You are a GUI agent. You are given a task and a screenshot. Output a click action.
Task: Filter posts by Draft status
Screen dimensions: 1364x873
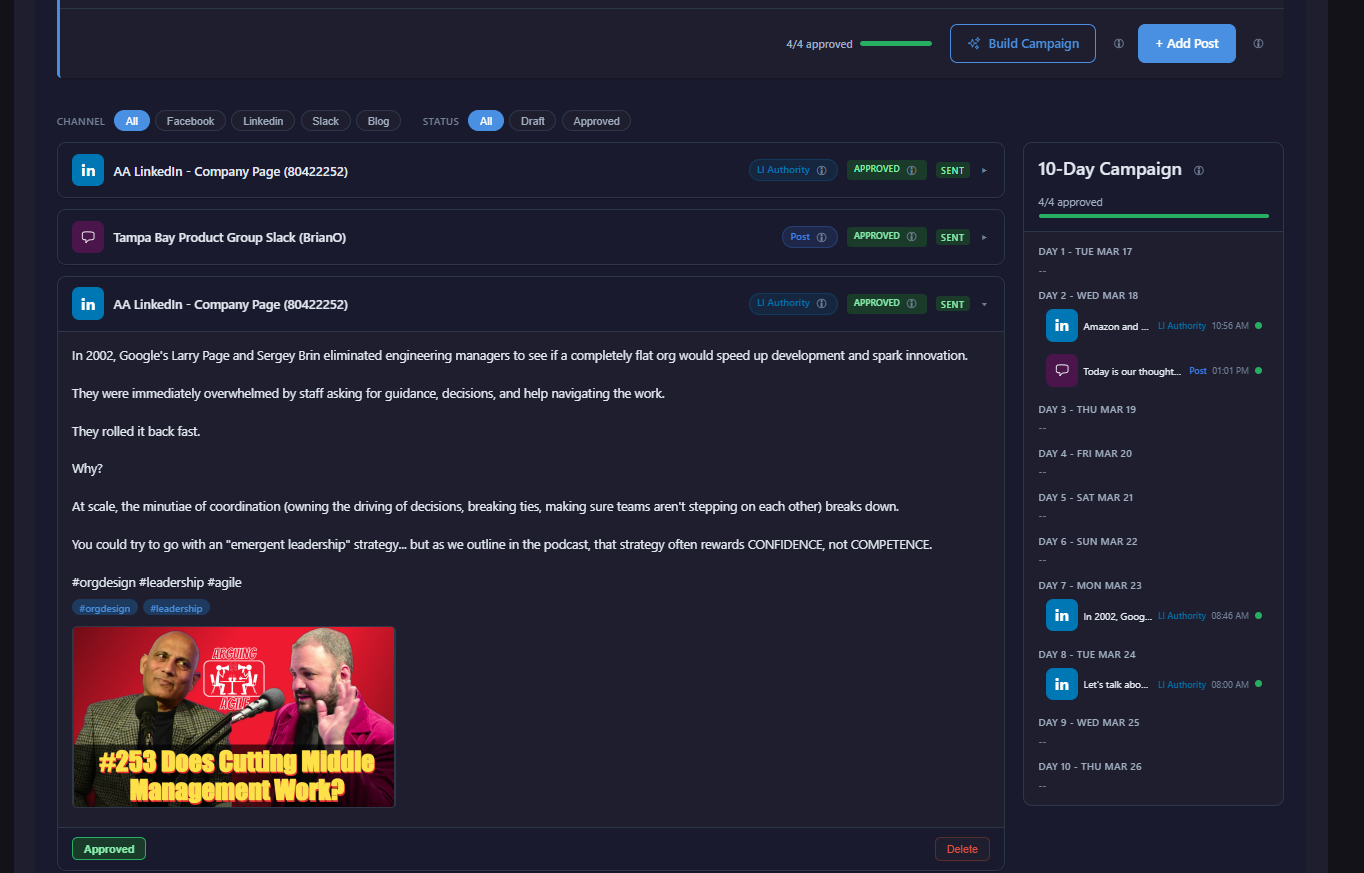pyautogui.click(x=533, y=121)
